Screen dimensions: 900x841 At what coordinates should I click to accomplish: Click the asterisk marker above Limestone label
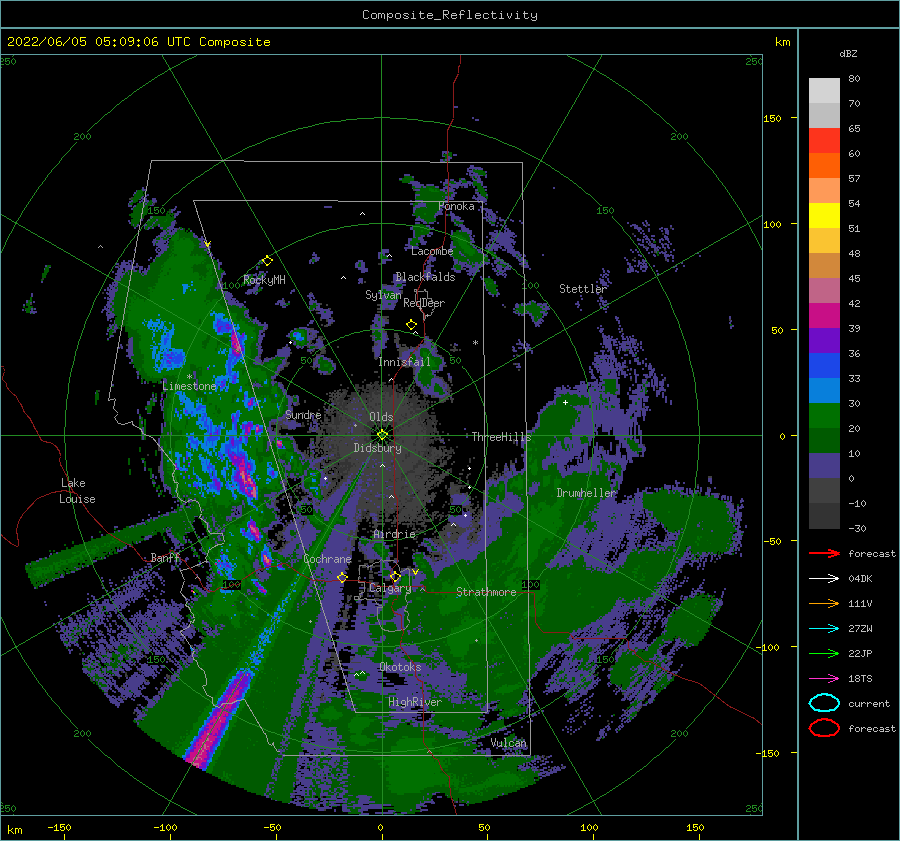click(189, 377)
